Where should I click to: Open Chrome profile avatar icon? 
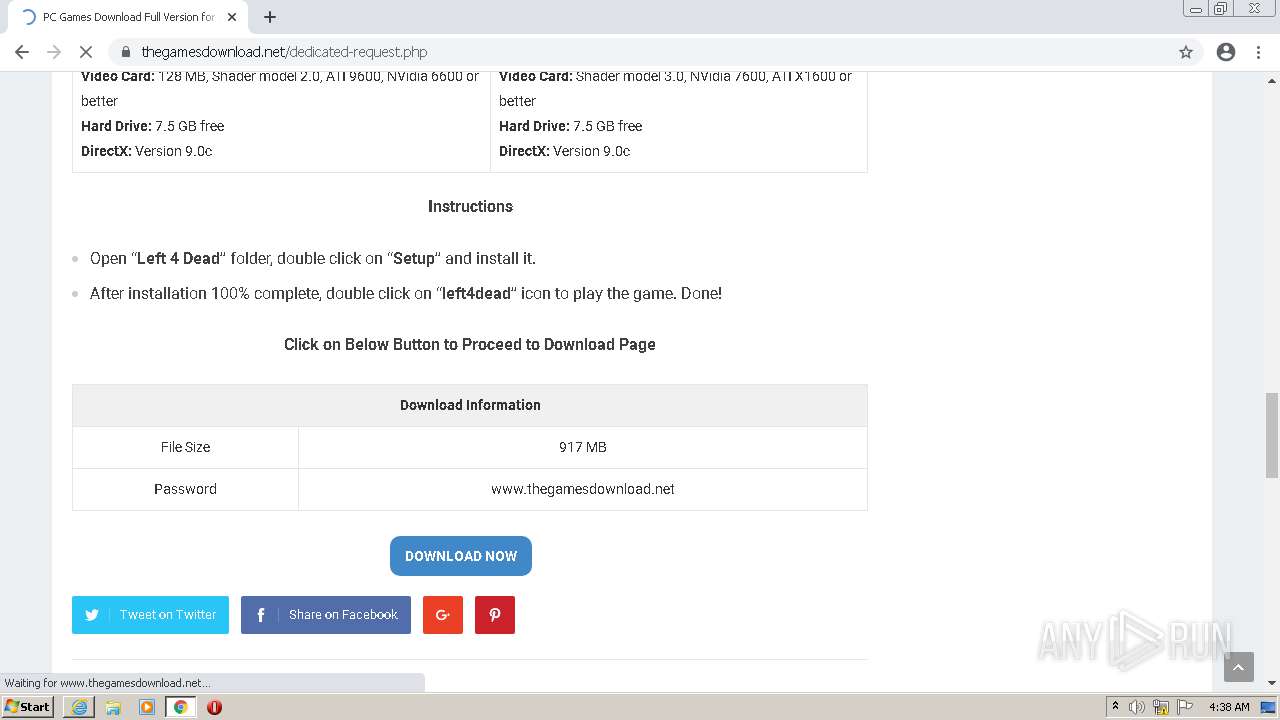click(x=1226, y=52)
